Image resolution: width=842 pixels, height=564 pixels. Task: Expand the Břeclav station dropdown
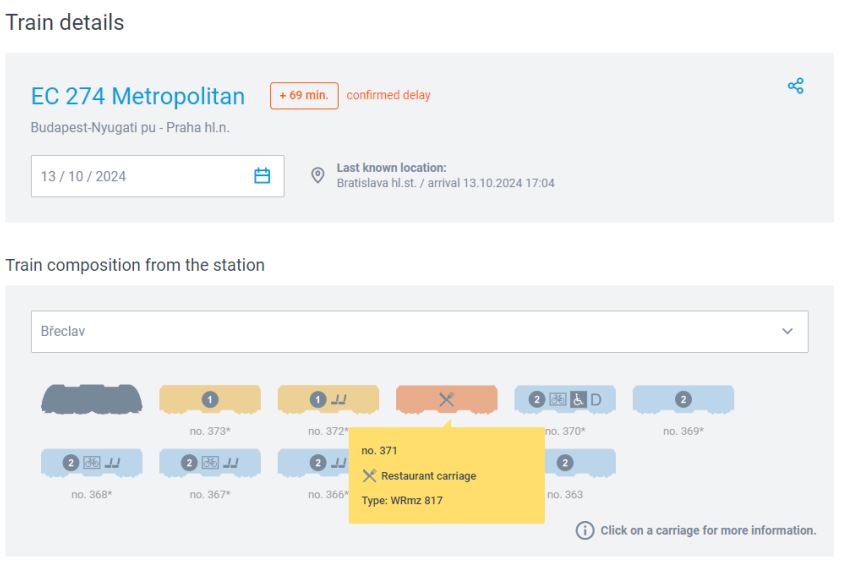(x=400, y=331)
